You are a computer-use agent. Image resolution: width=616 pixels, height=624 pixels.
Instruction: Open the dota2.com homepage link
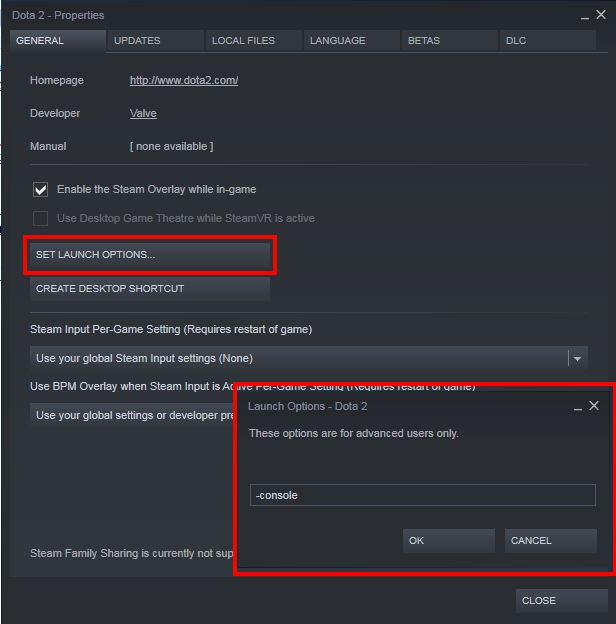click(x=184, y=80)
